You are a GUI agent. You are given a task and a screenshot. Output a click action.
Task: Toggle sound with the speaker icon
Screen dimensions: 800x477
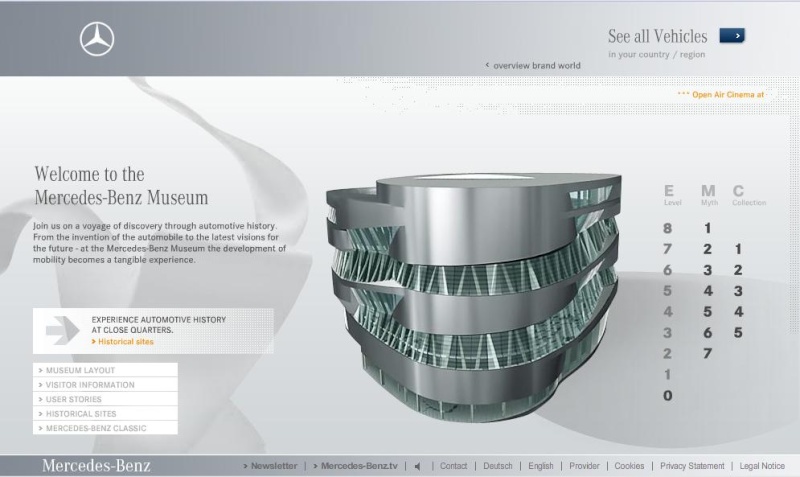pos(418,466)
